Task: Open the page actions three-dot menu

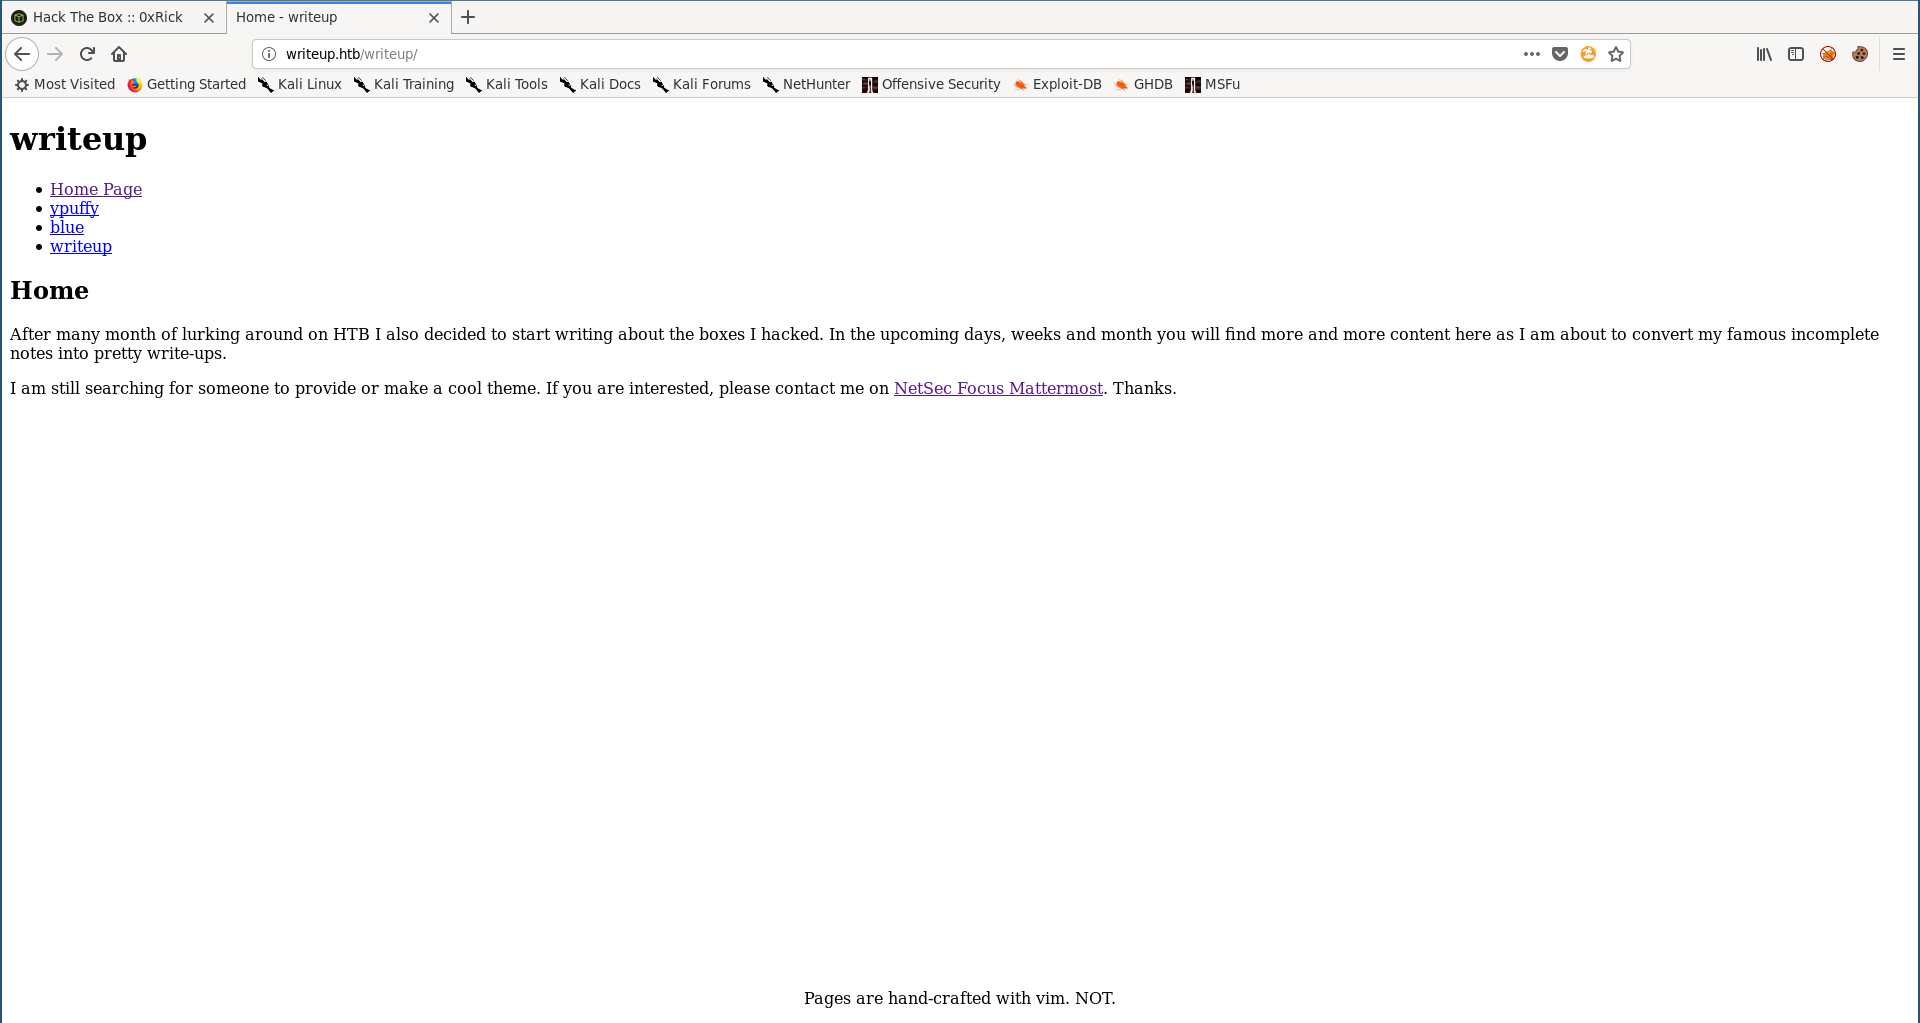Action: pos(1531,54)
